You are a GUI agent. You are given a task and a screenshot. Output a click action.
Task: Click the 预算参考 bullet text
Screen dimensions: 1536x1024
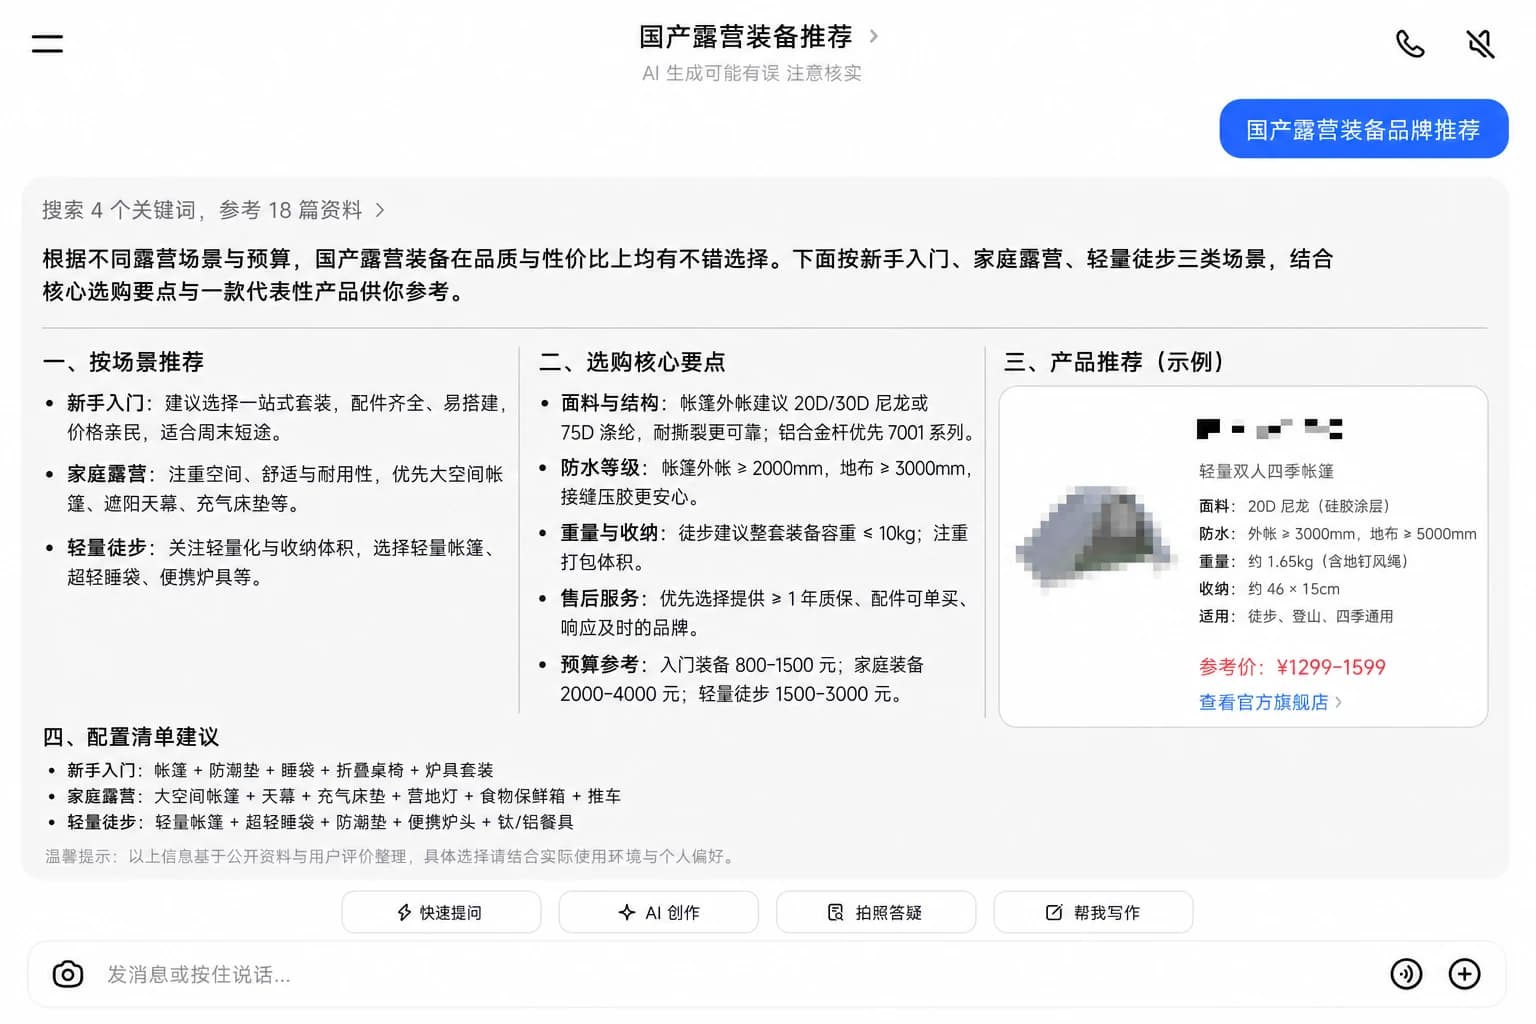click(x=742, y=679)
